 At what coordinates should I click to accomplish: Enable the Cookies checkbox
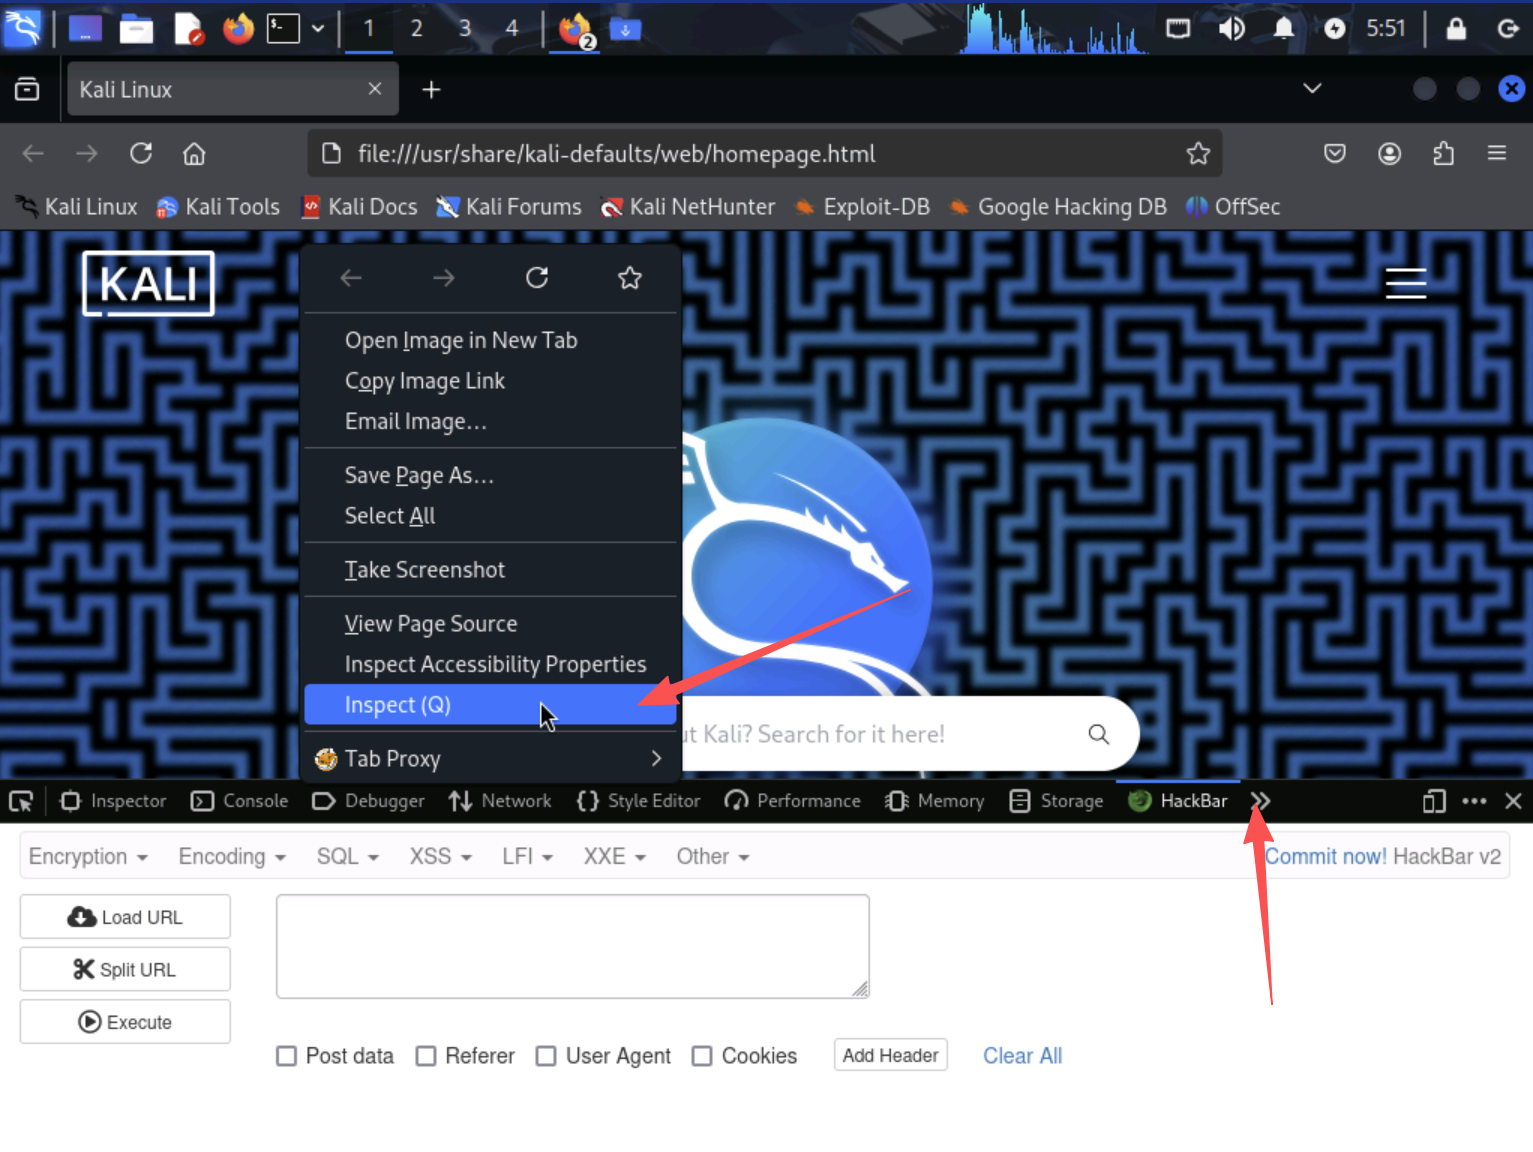coord(702,1056)
